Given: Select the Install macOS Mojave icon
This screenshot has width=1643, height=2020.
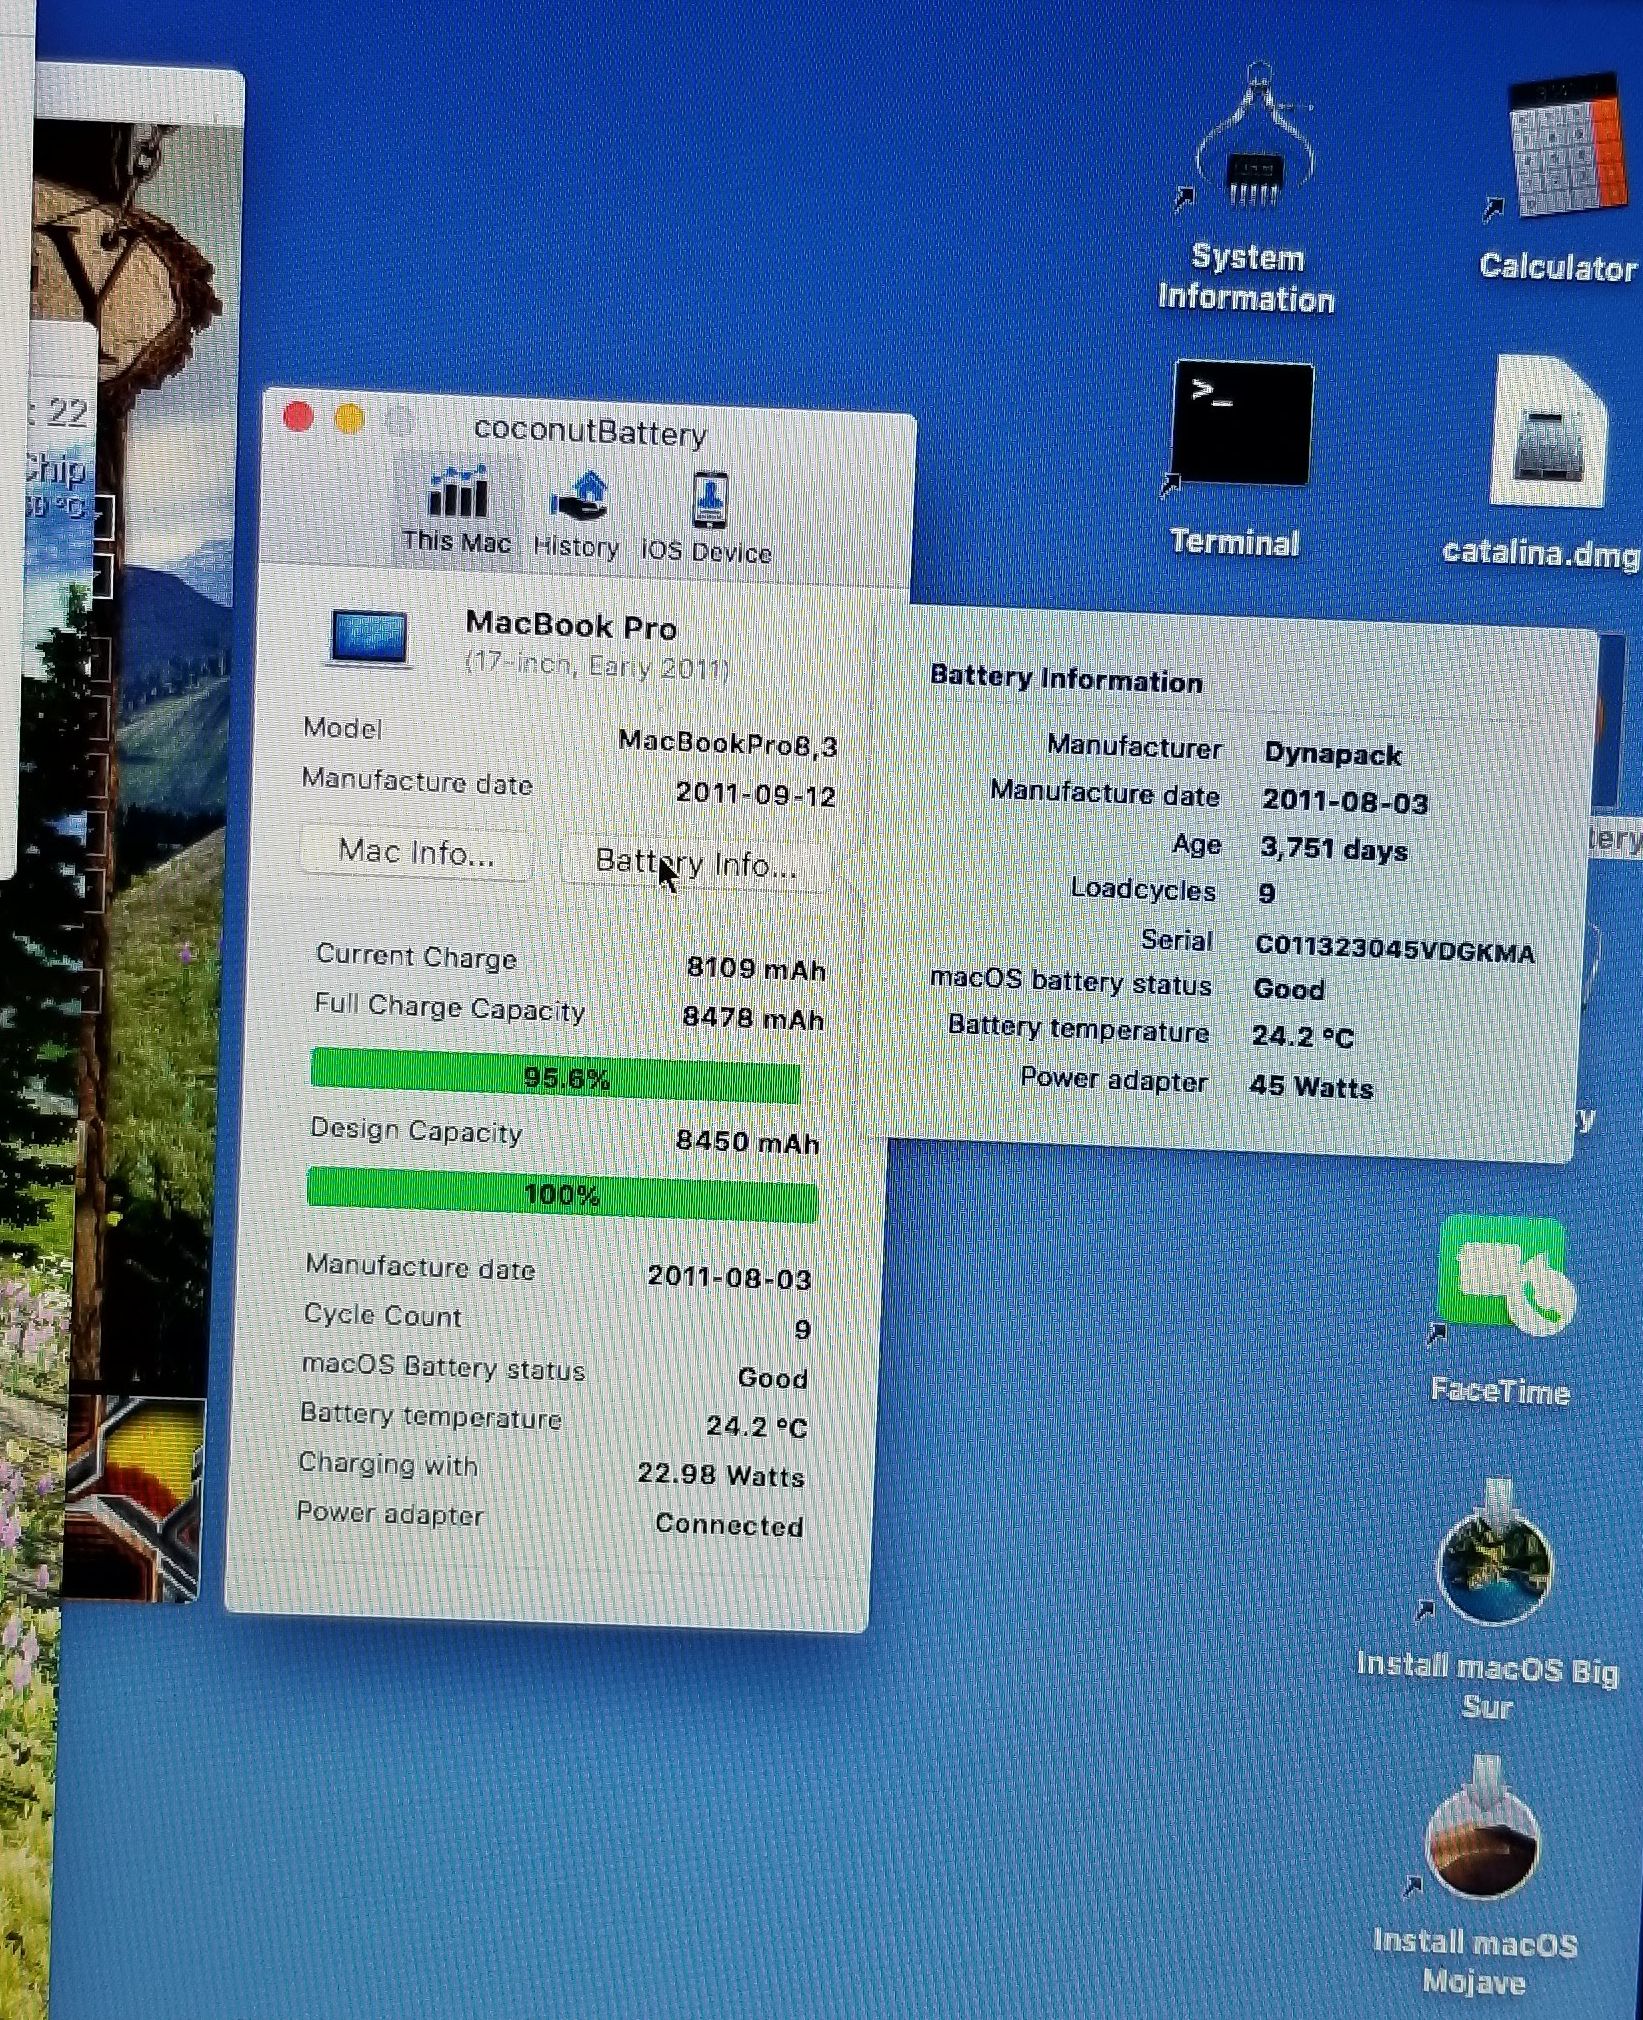Looking at the screenshot, I should (1481, 1844).
